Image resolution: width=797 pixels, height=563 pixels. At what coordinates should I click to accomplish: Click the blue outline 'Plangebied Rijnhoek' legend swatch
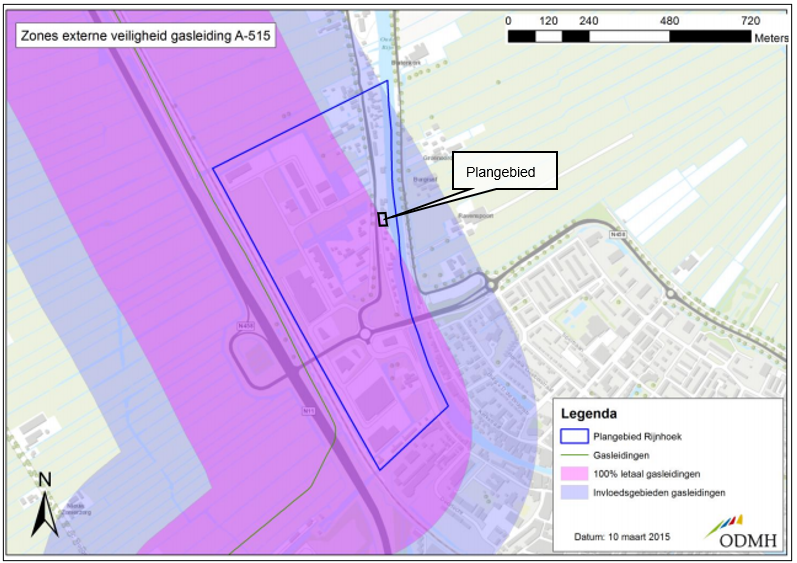pos(574,436)
